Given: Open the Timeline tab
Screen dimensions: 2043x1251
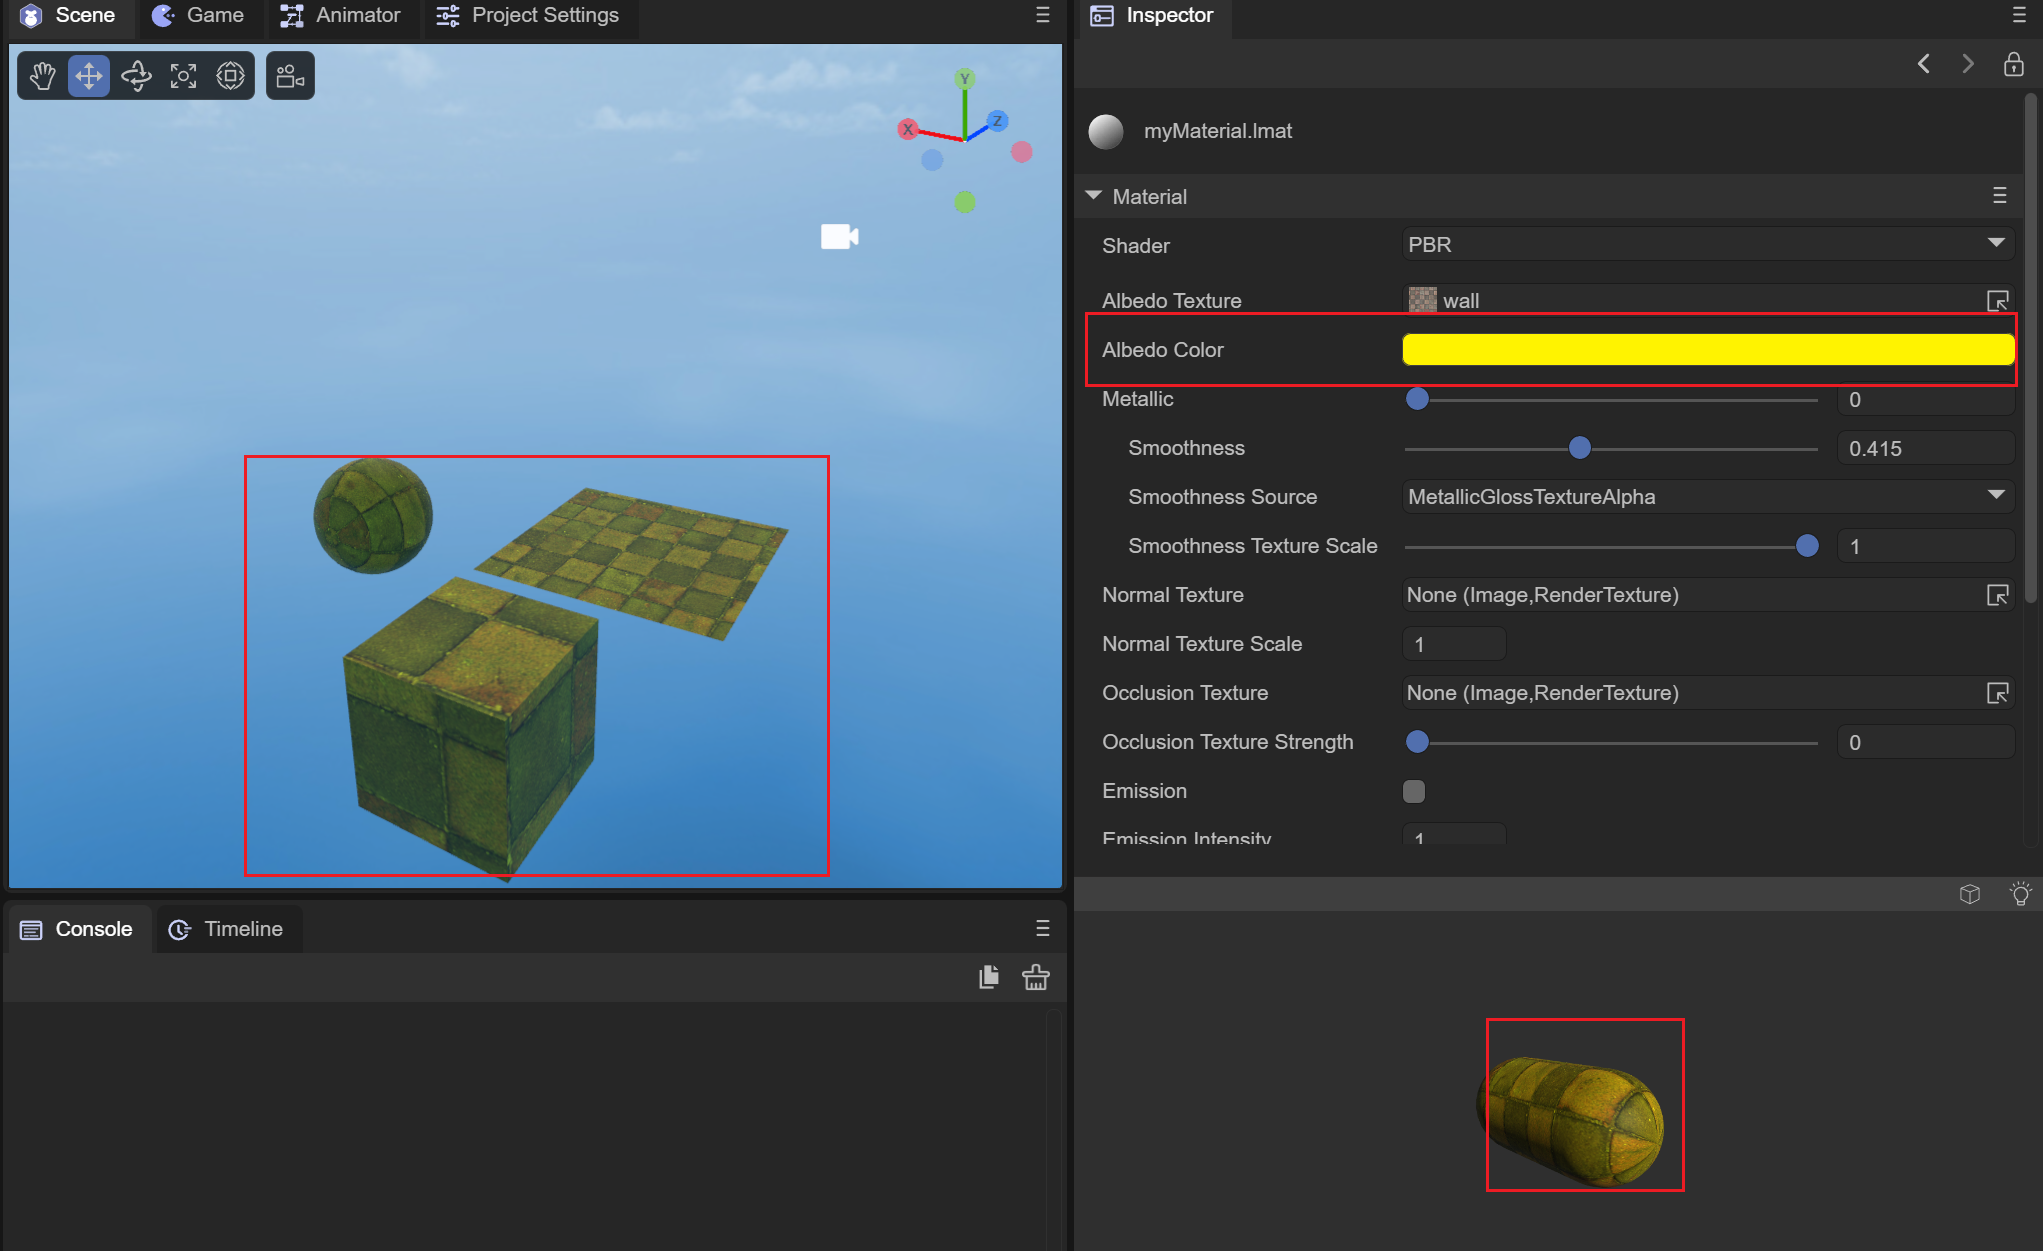Looking at the screenshot, I should tap(227, 929).
